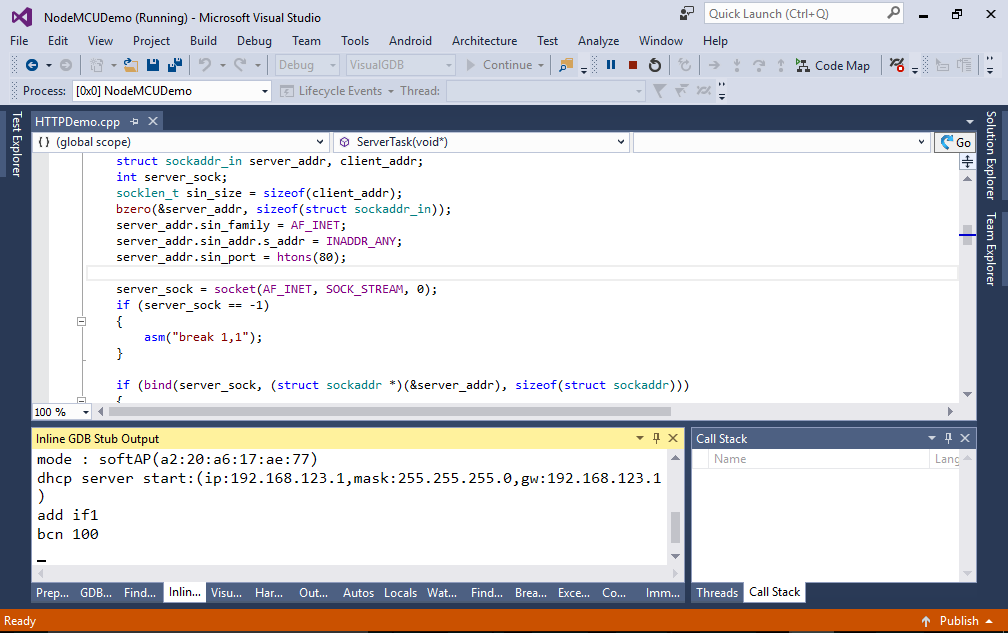Open the global scope dropdown
This screenshot has width=1008, height=633.
tap(181, 142)
